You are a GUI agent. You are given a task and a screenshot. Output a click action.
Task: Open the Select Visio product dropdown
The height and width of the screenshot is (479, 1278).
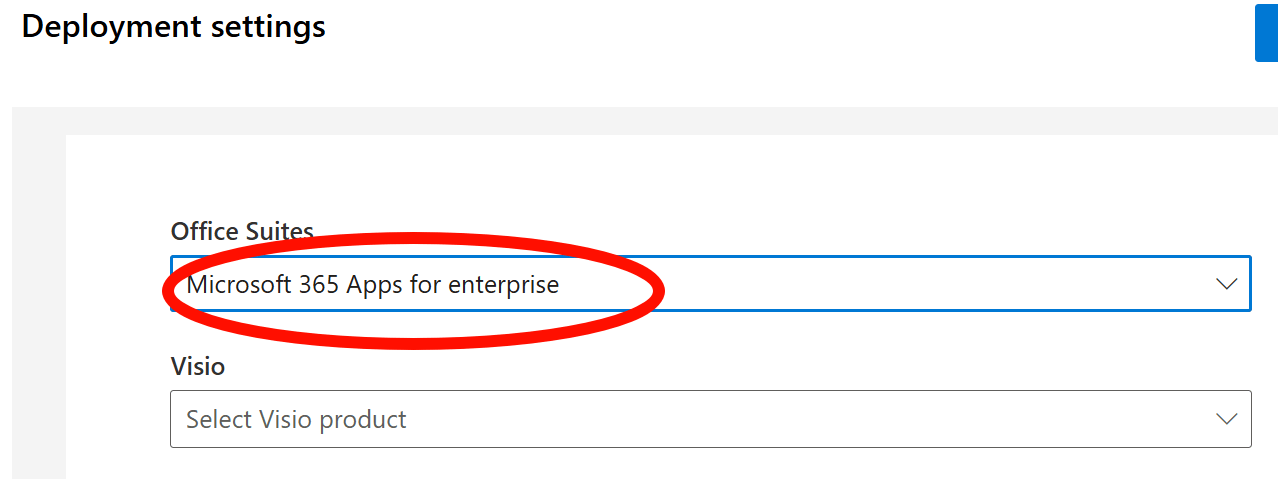click(x=710, y=419)
